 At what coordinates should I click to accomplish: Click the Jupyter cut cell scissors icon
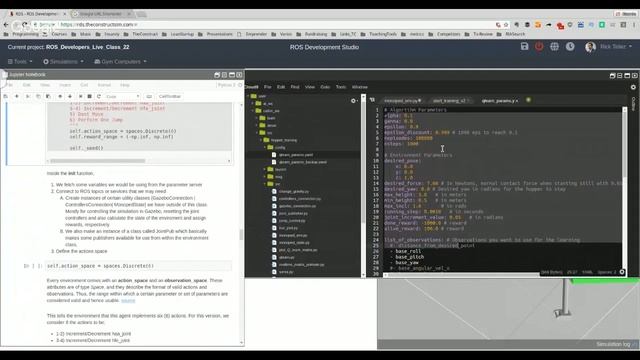[28, 96]
